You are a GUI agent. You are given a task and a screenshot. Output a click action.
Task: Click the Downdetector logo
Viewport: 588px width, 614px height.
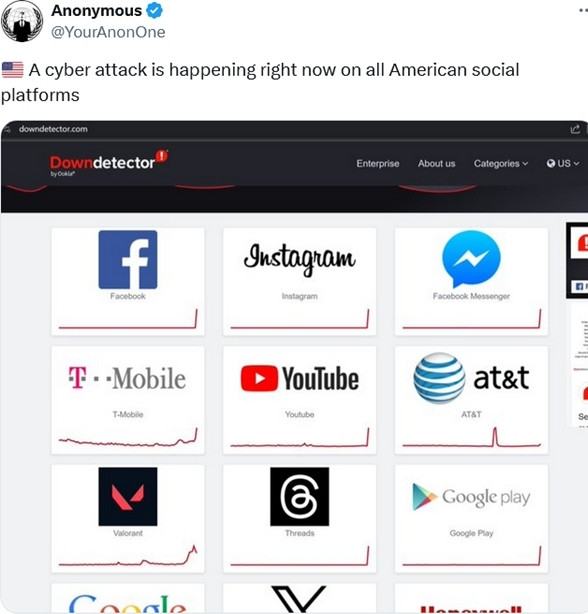pyautogui.click(x=109, y=163)
